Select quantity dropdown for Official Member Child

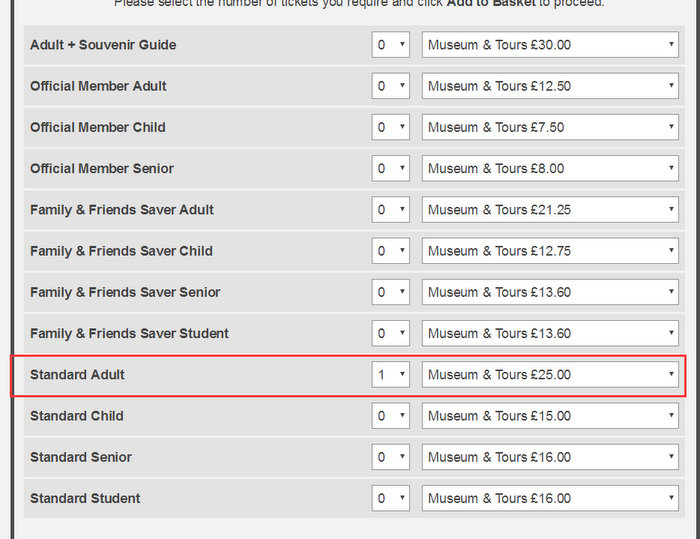pos(390,127)
